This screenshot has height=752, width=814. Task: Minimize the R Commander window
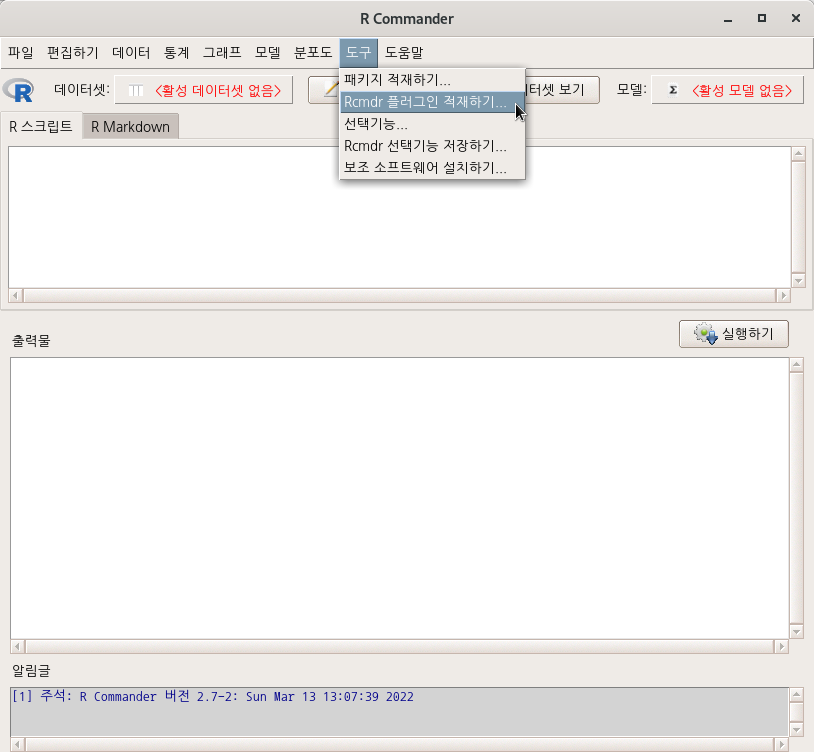click(x=728, y=19)
